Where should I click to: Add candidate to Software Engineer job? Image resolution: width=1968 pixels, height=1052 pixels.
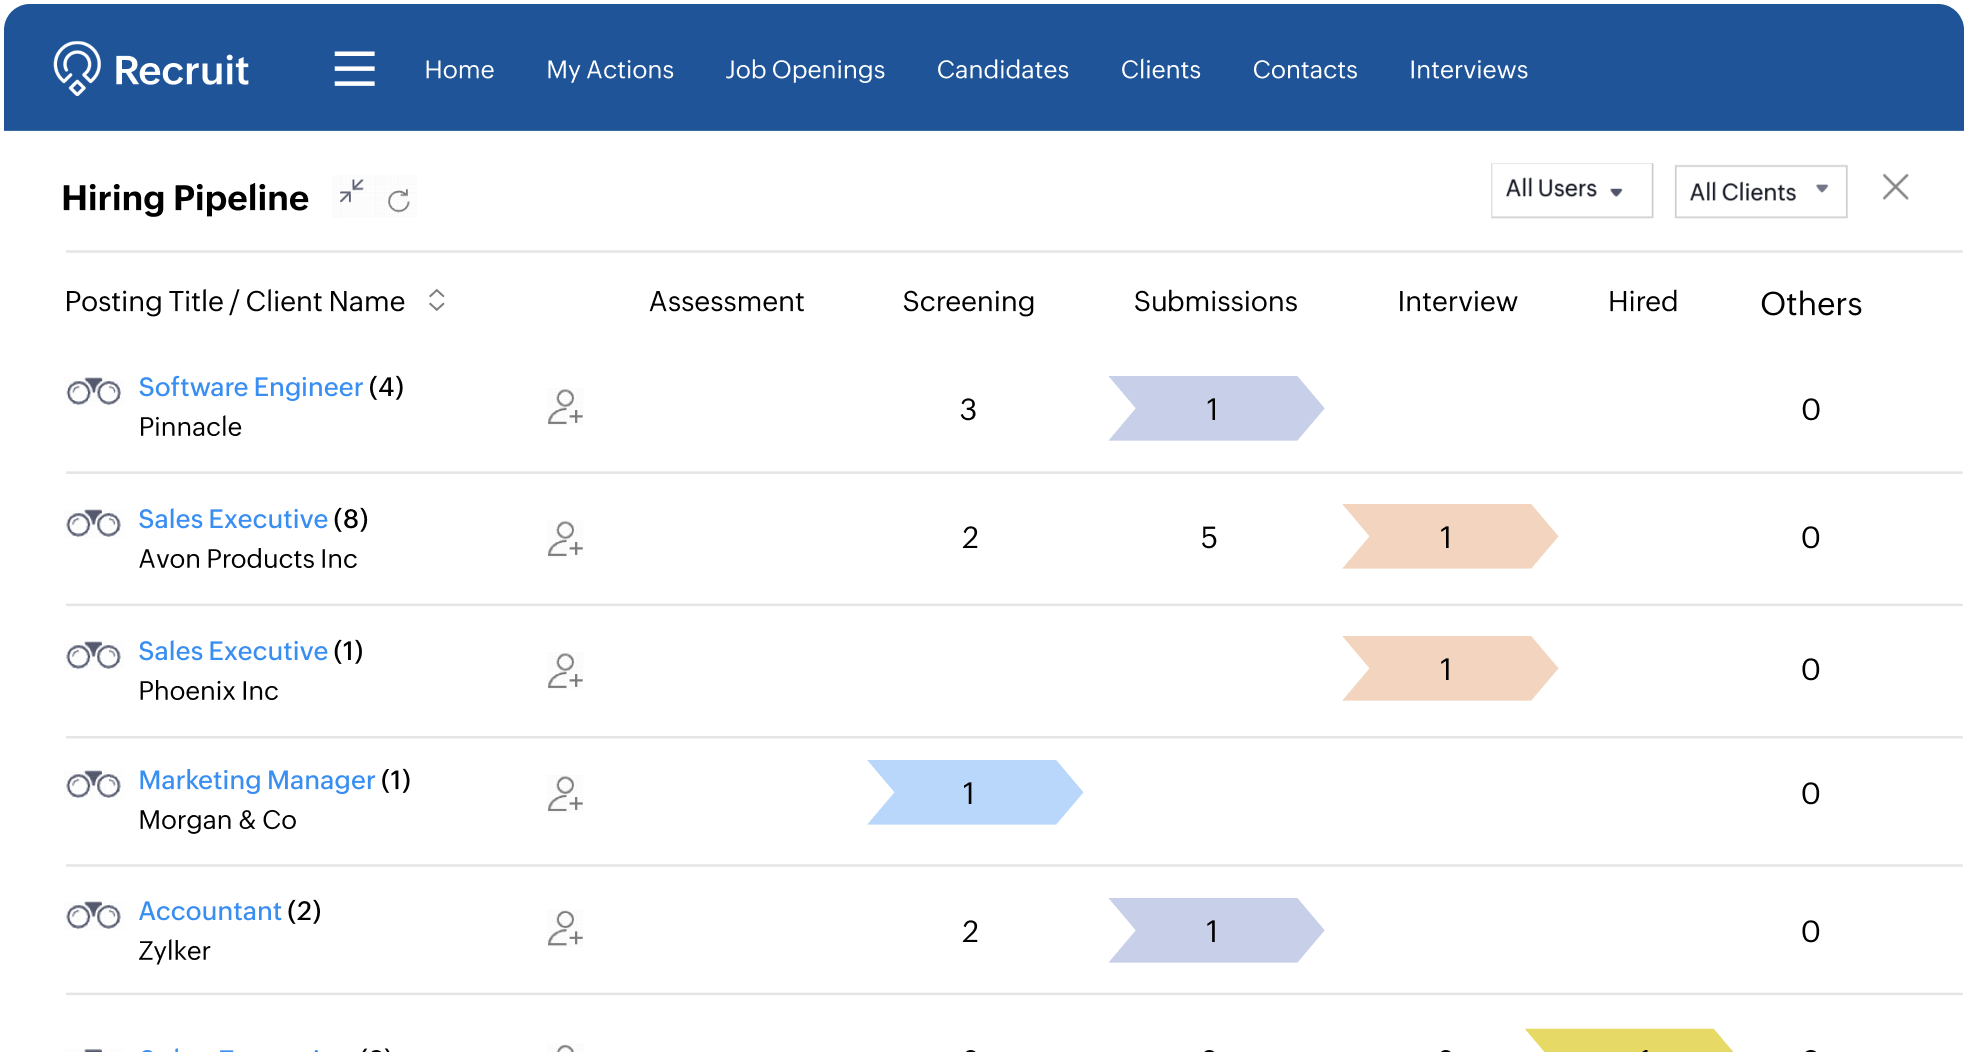565,407
